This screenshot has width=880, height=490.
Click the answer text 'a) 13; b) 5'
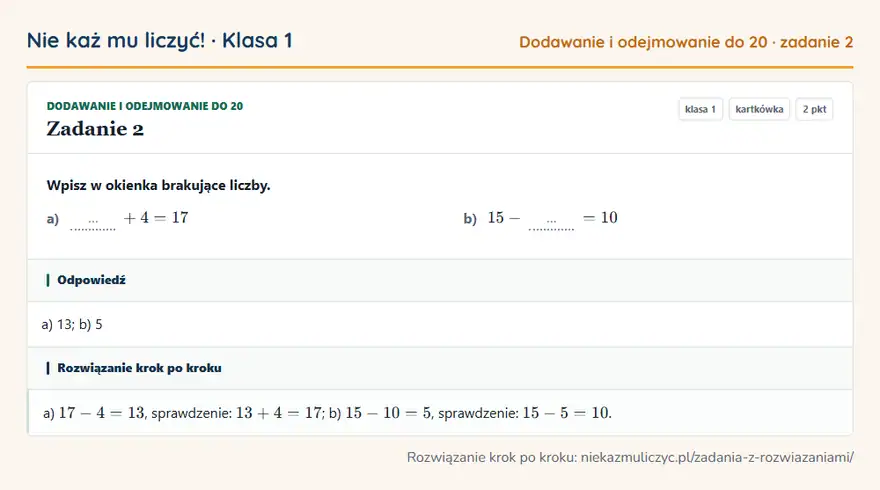pyautogui.click(x=72, y=324)
